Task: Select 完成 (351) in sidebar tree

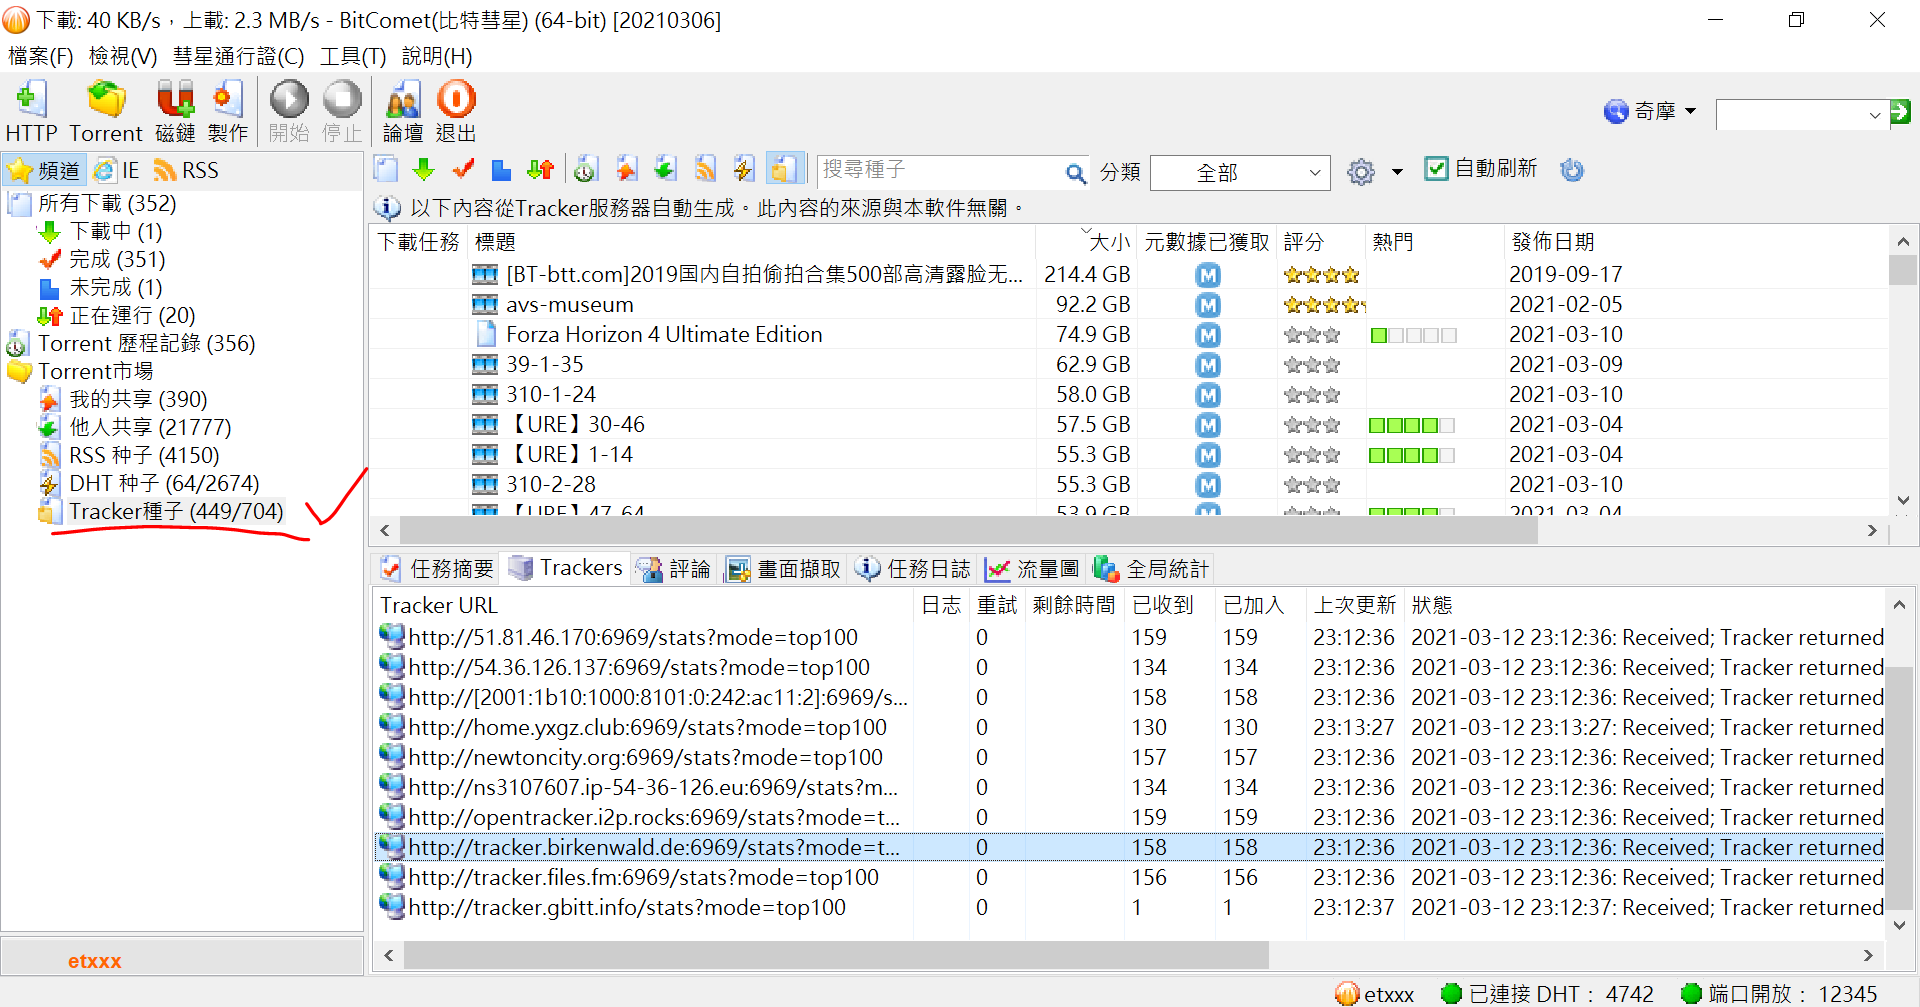Action: tap(117, 260)
